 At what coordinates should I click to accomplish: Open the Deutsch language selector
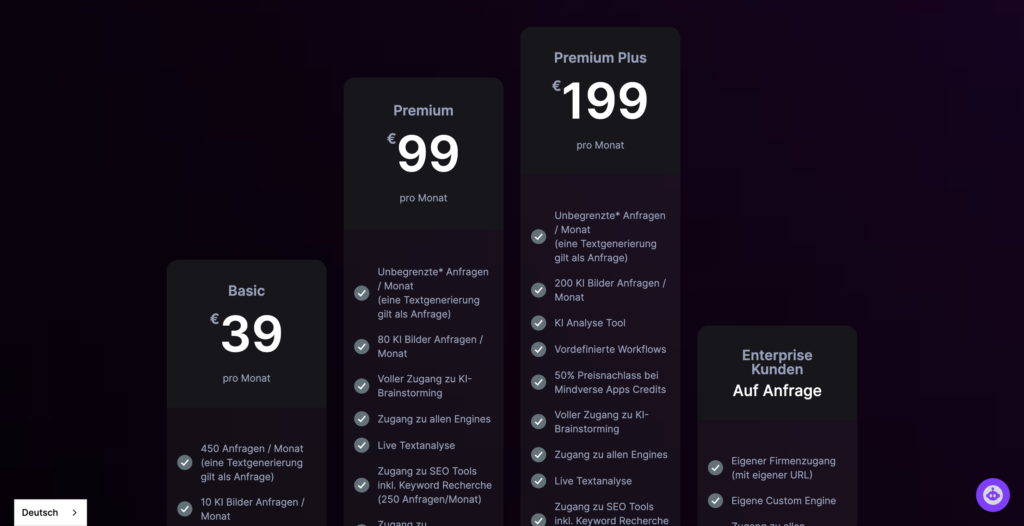pyautogui.click(x=50, y=512)
